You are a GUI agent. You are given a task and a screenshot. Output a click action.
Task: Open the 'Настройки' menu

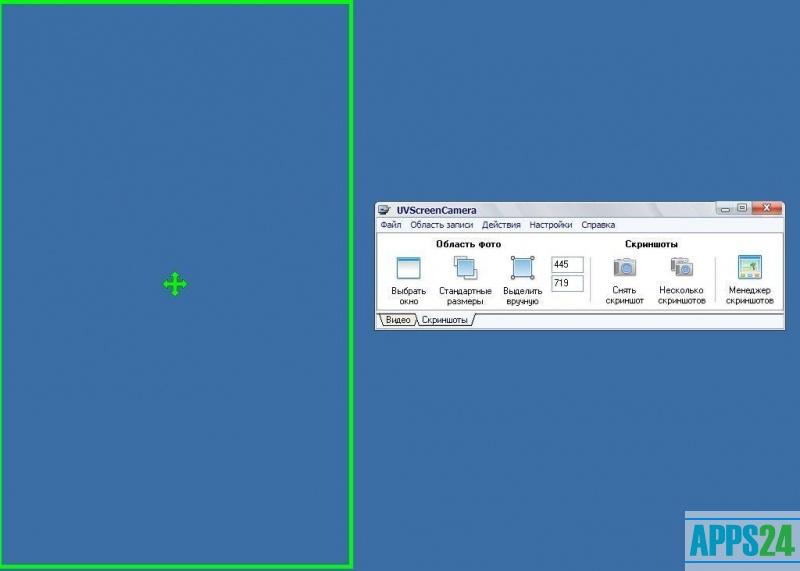coord(551,225)
